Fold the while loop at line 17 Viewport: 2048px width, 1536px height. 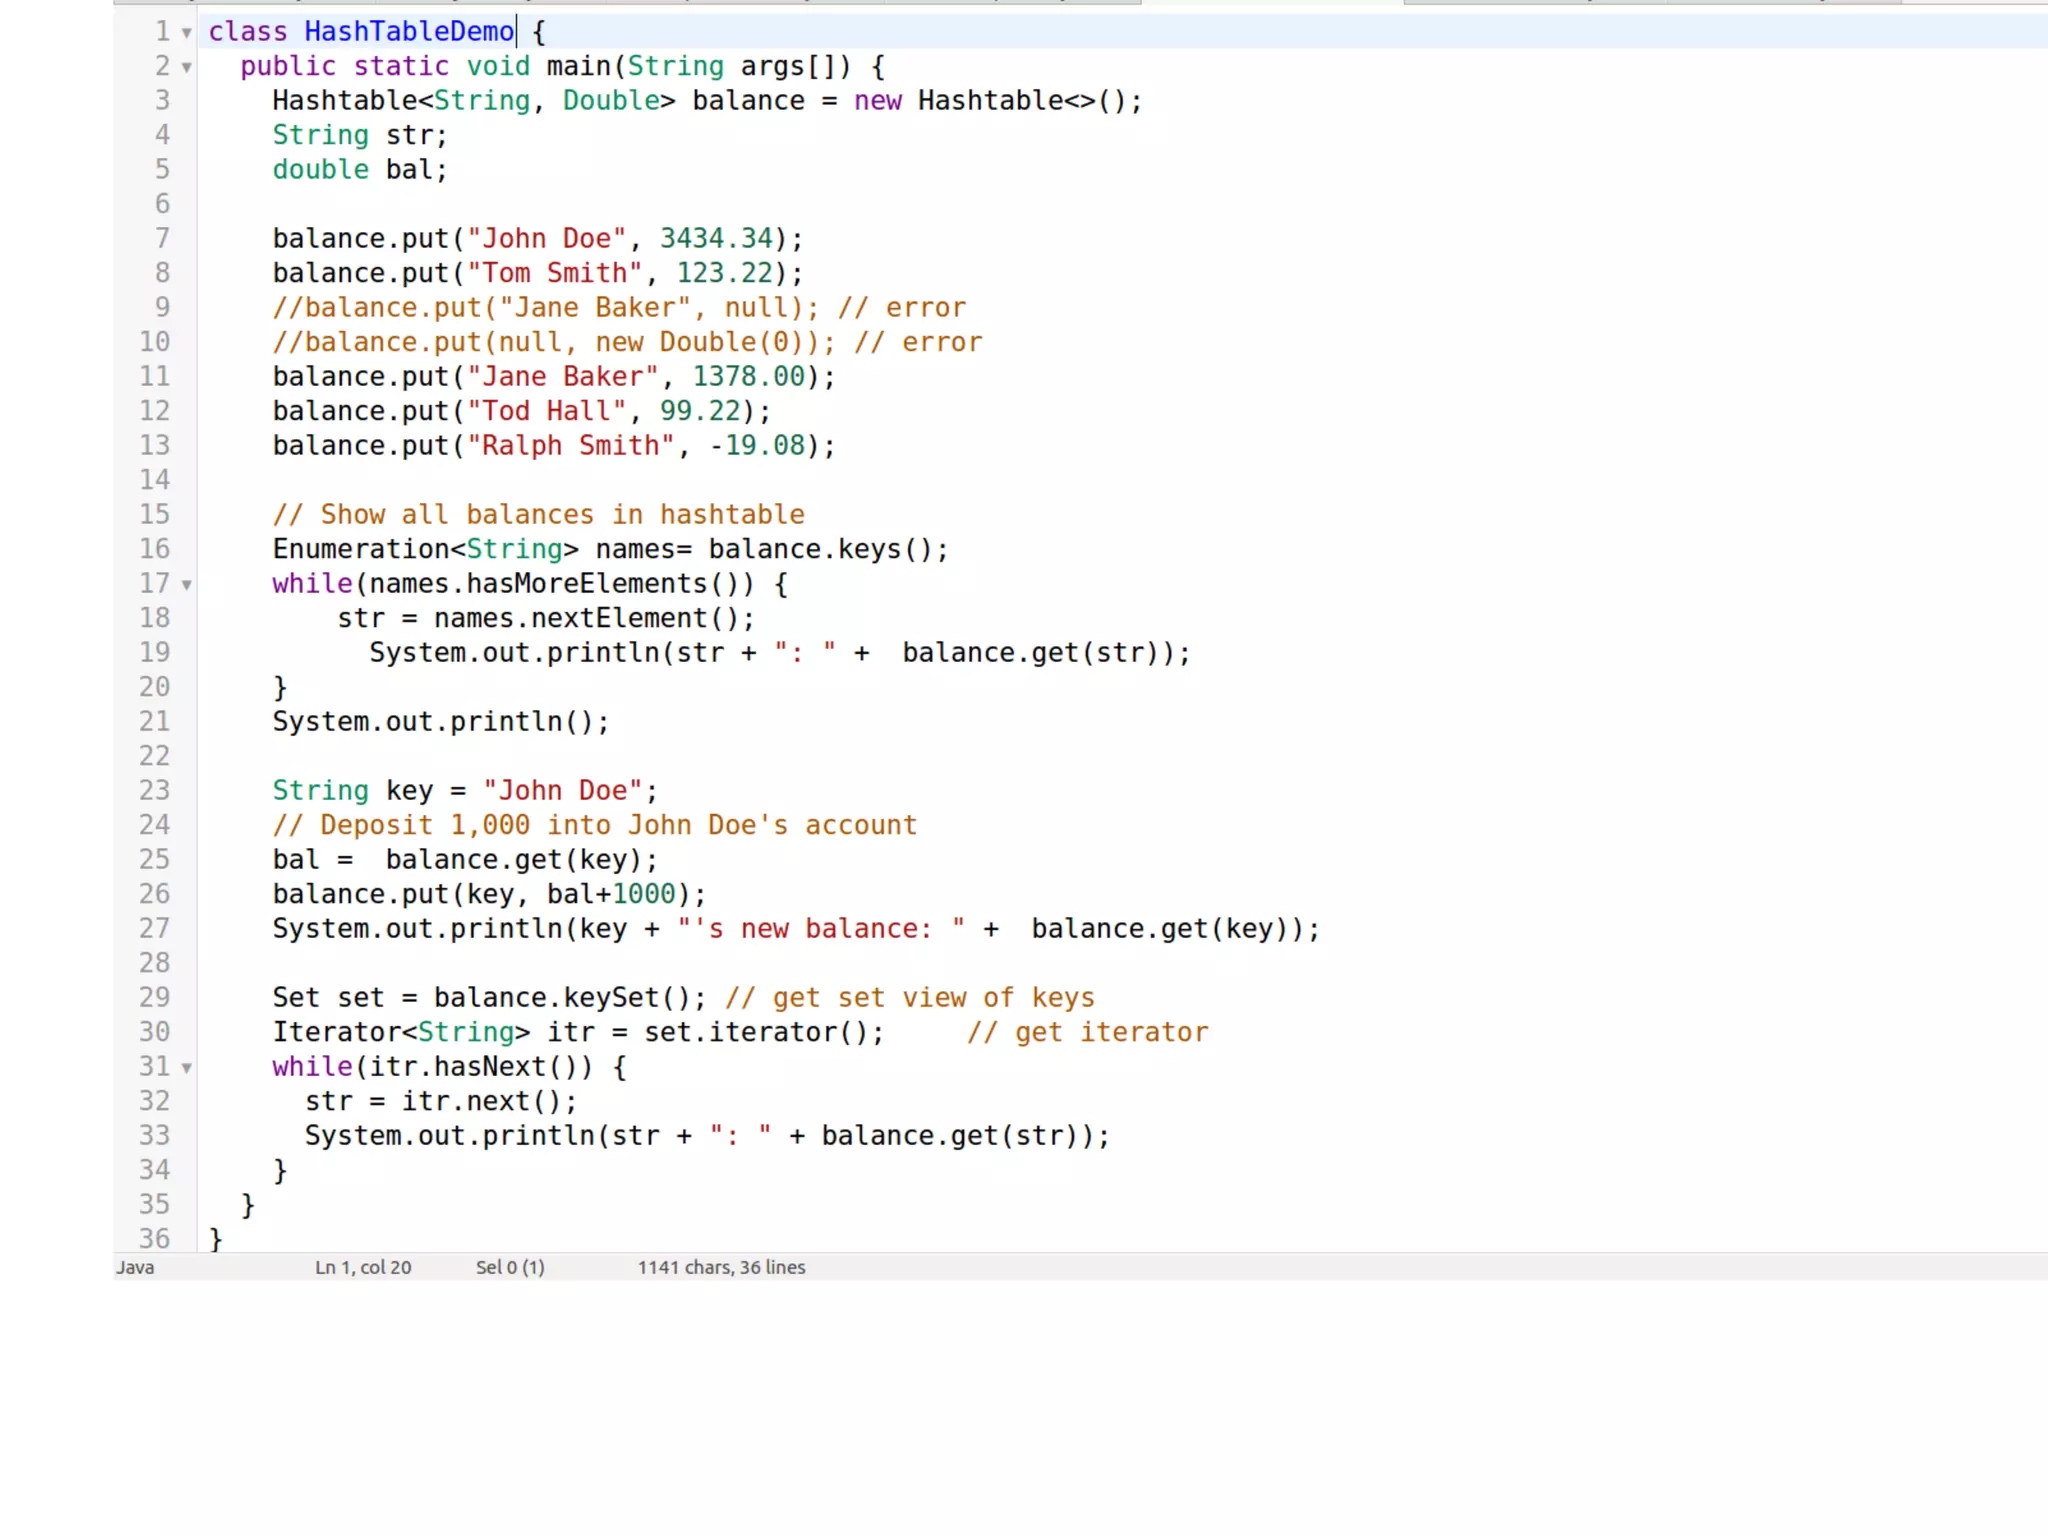pyautogui.click(x=186, y=585)
